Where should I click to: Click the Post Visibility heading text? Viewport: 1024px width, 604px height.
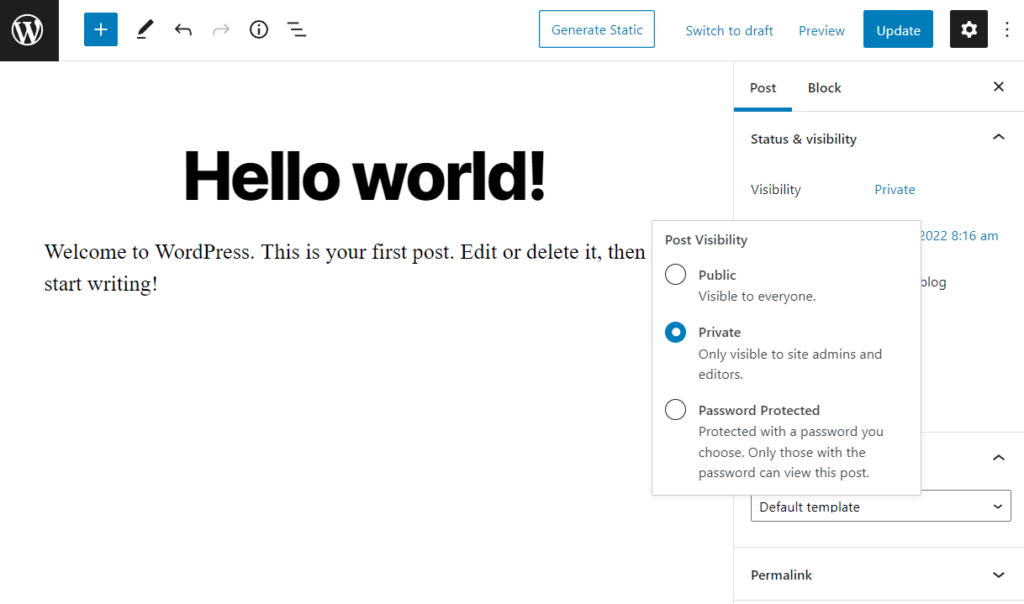point(706,240)
